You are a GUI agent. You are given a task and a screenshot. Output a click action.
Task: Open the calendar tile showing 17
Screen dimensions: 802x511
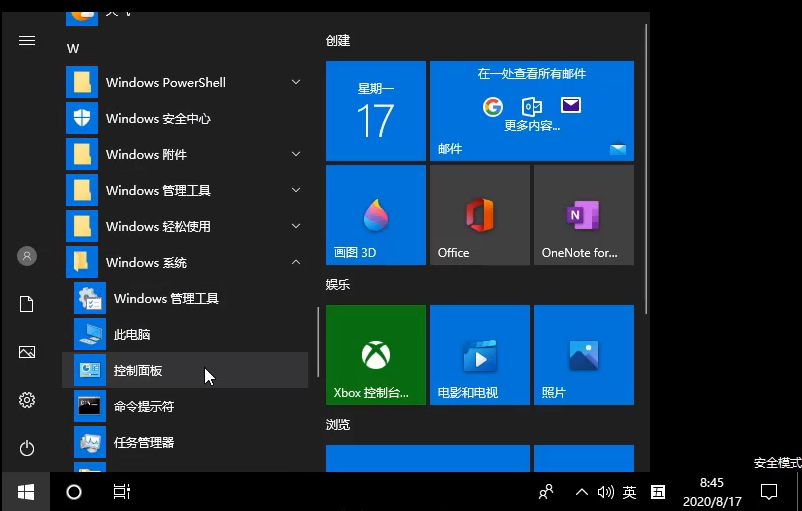click(375, 111)
